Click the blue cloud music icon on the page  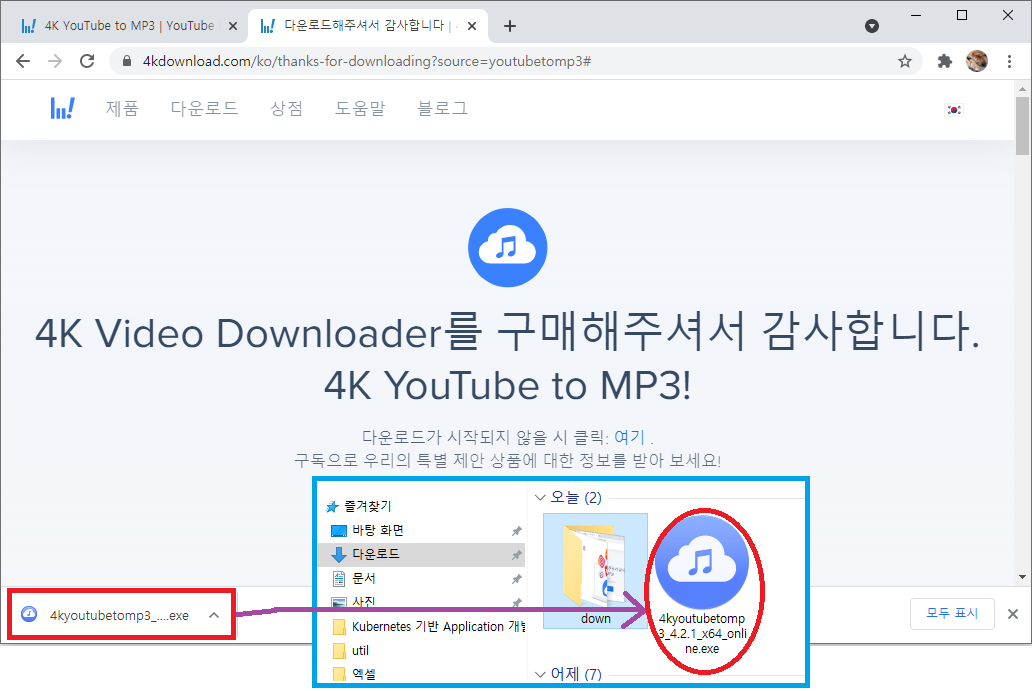tap(507, 247)
